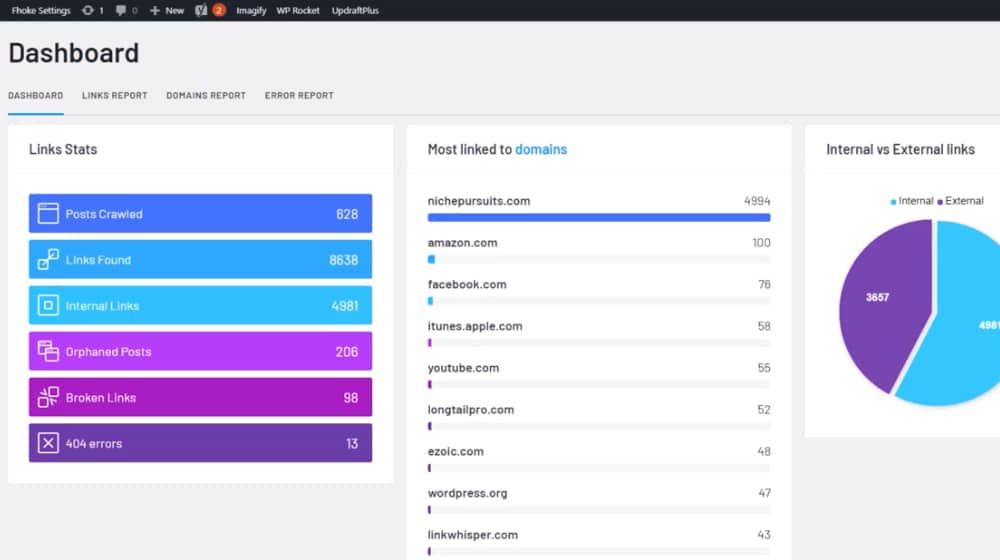Screen dimensions: 1000x560
Task: Open the WP Rocket admin bar menu
Action: coord(298,10)
